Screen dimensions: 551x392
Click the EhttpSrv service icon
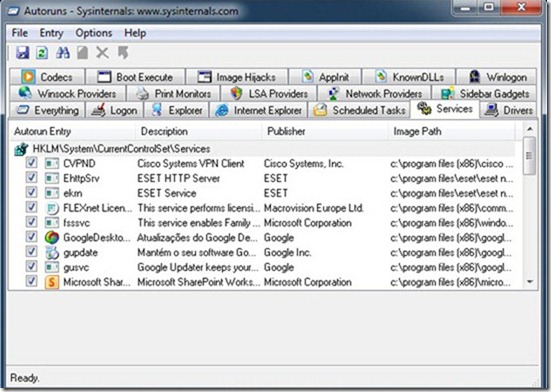[52, 178]
